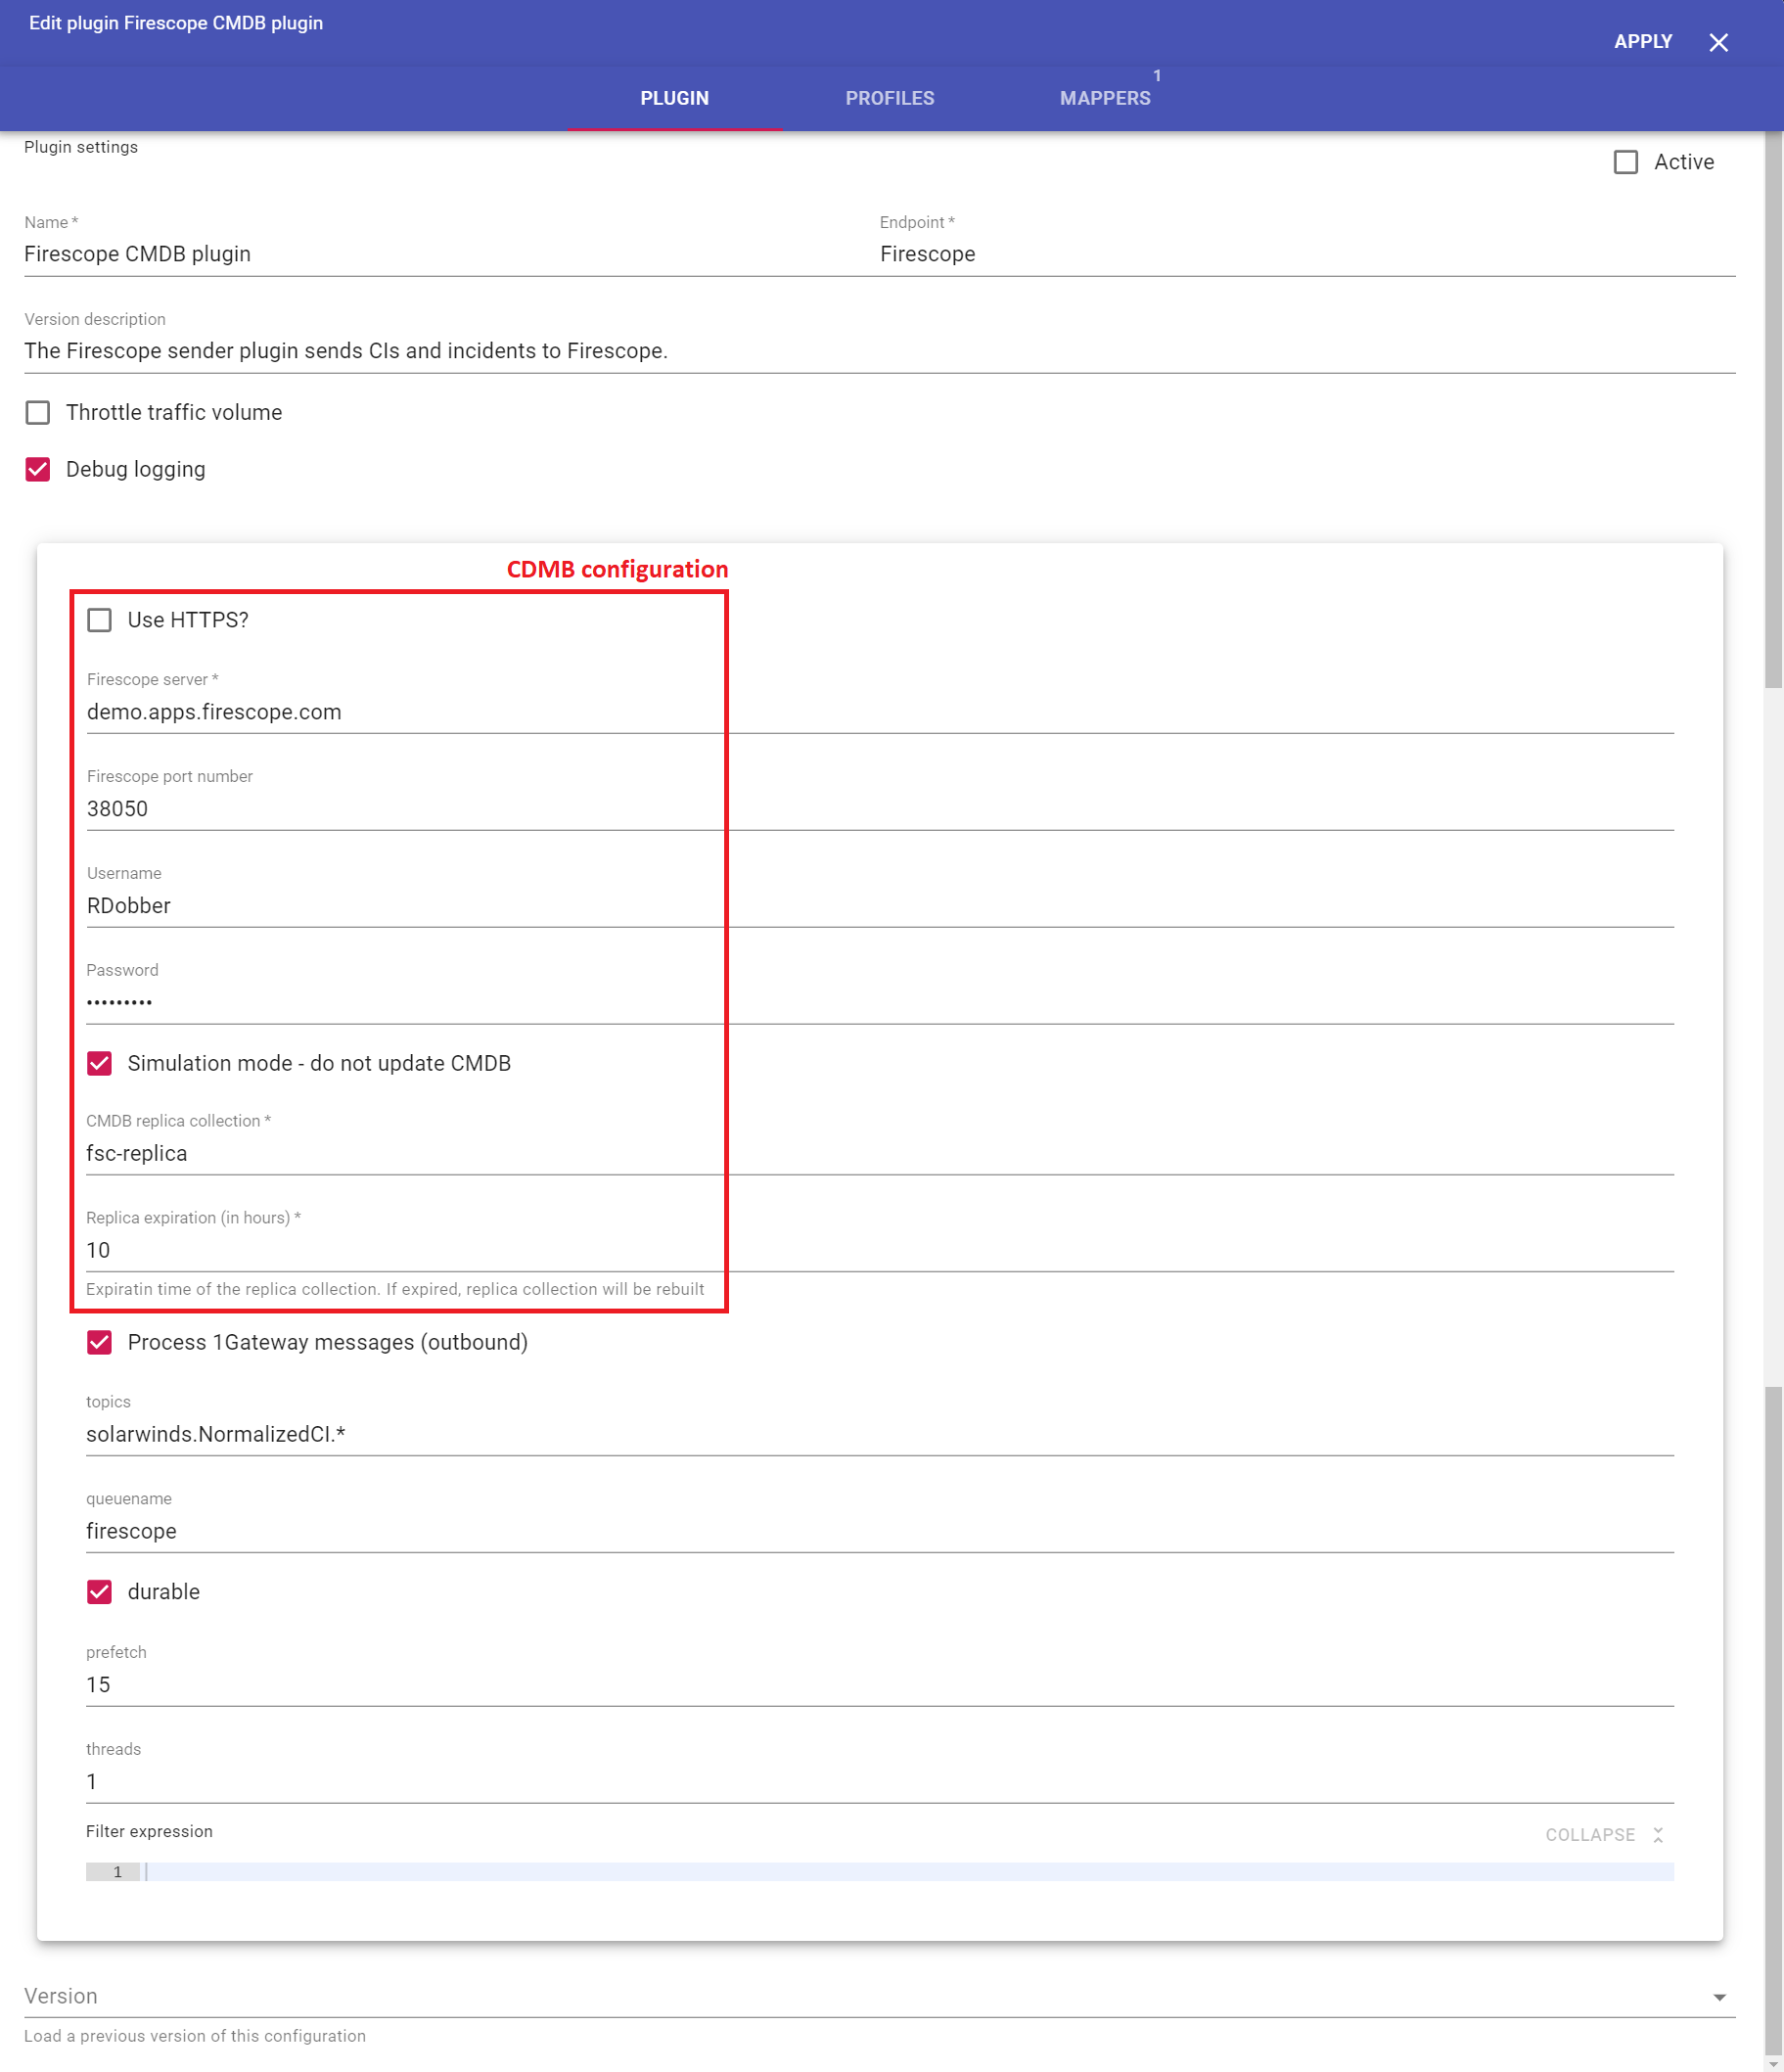Image resolution: width=1784 pixels, height=2072 pixels.
Task: Click the collapse arrows icon for Filter expression
Action: tap(1658, 1835)
